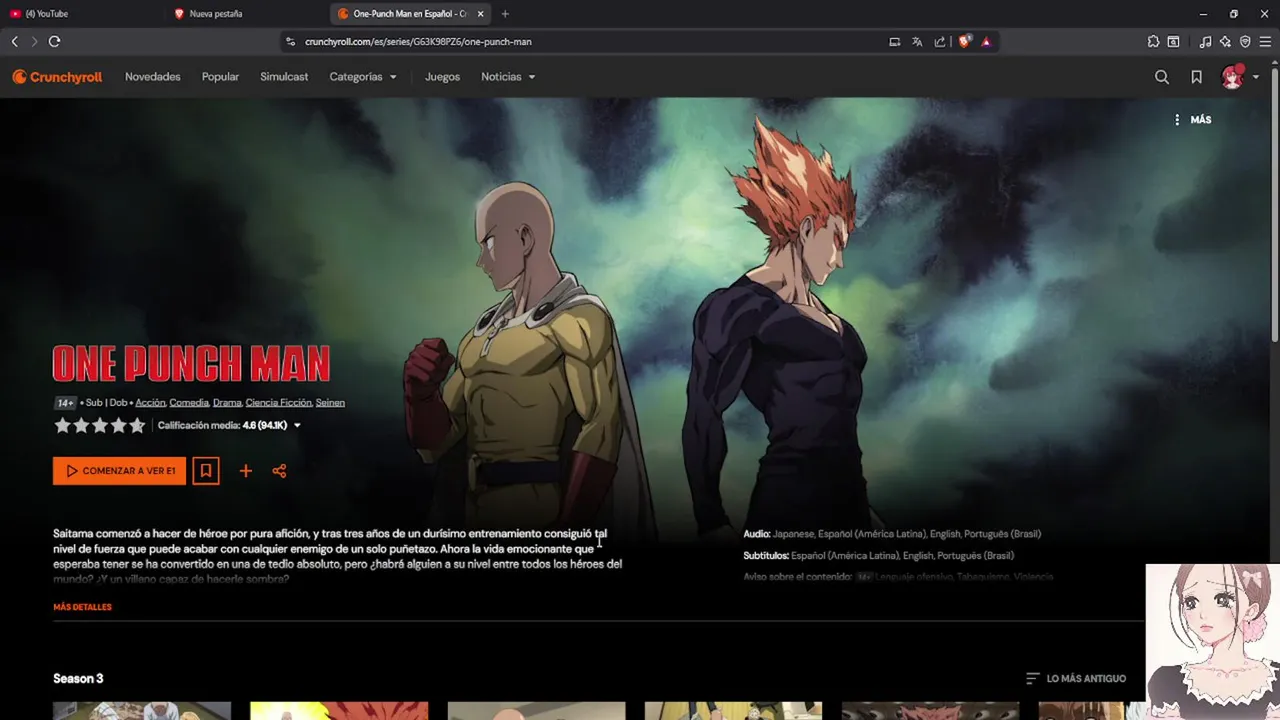Switch to the Nueva pestaña tab
This screenshot has height=720, width=1280.
pos(245,14)
